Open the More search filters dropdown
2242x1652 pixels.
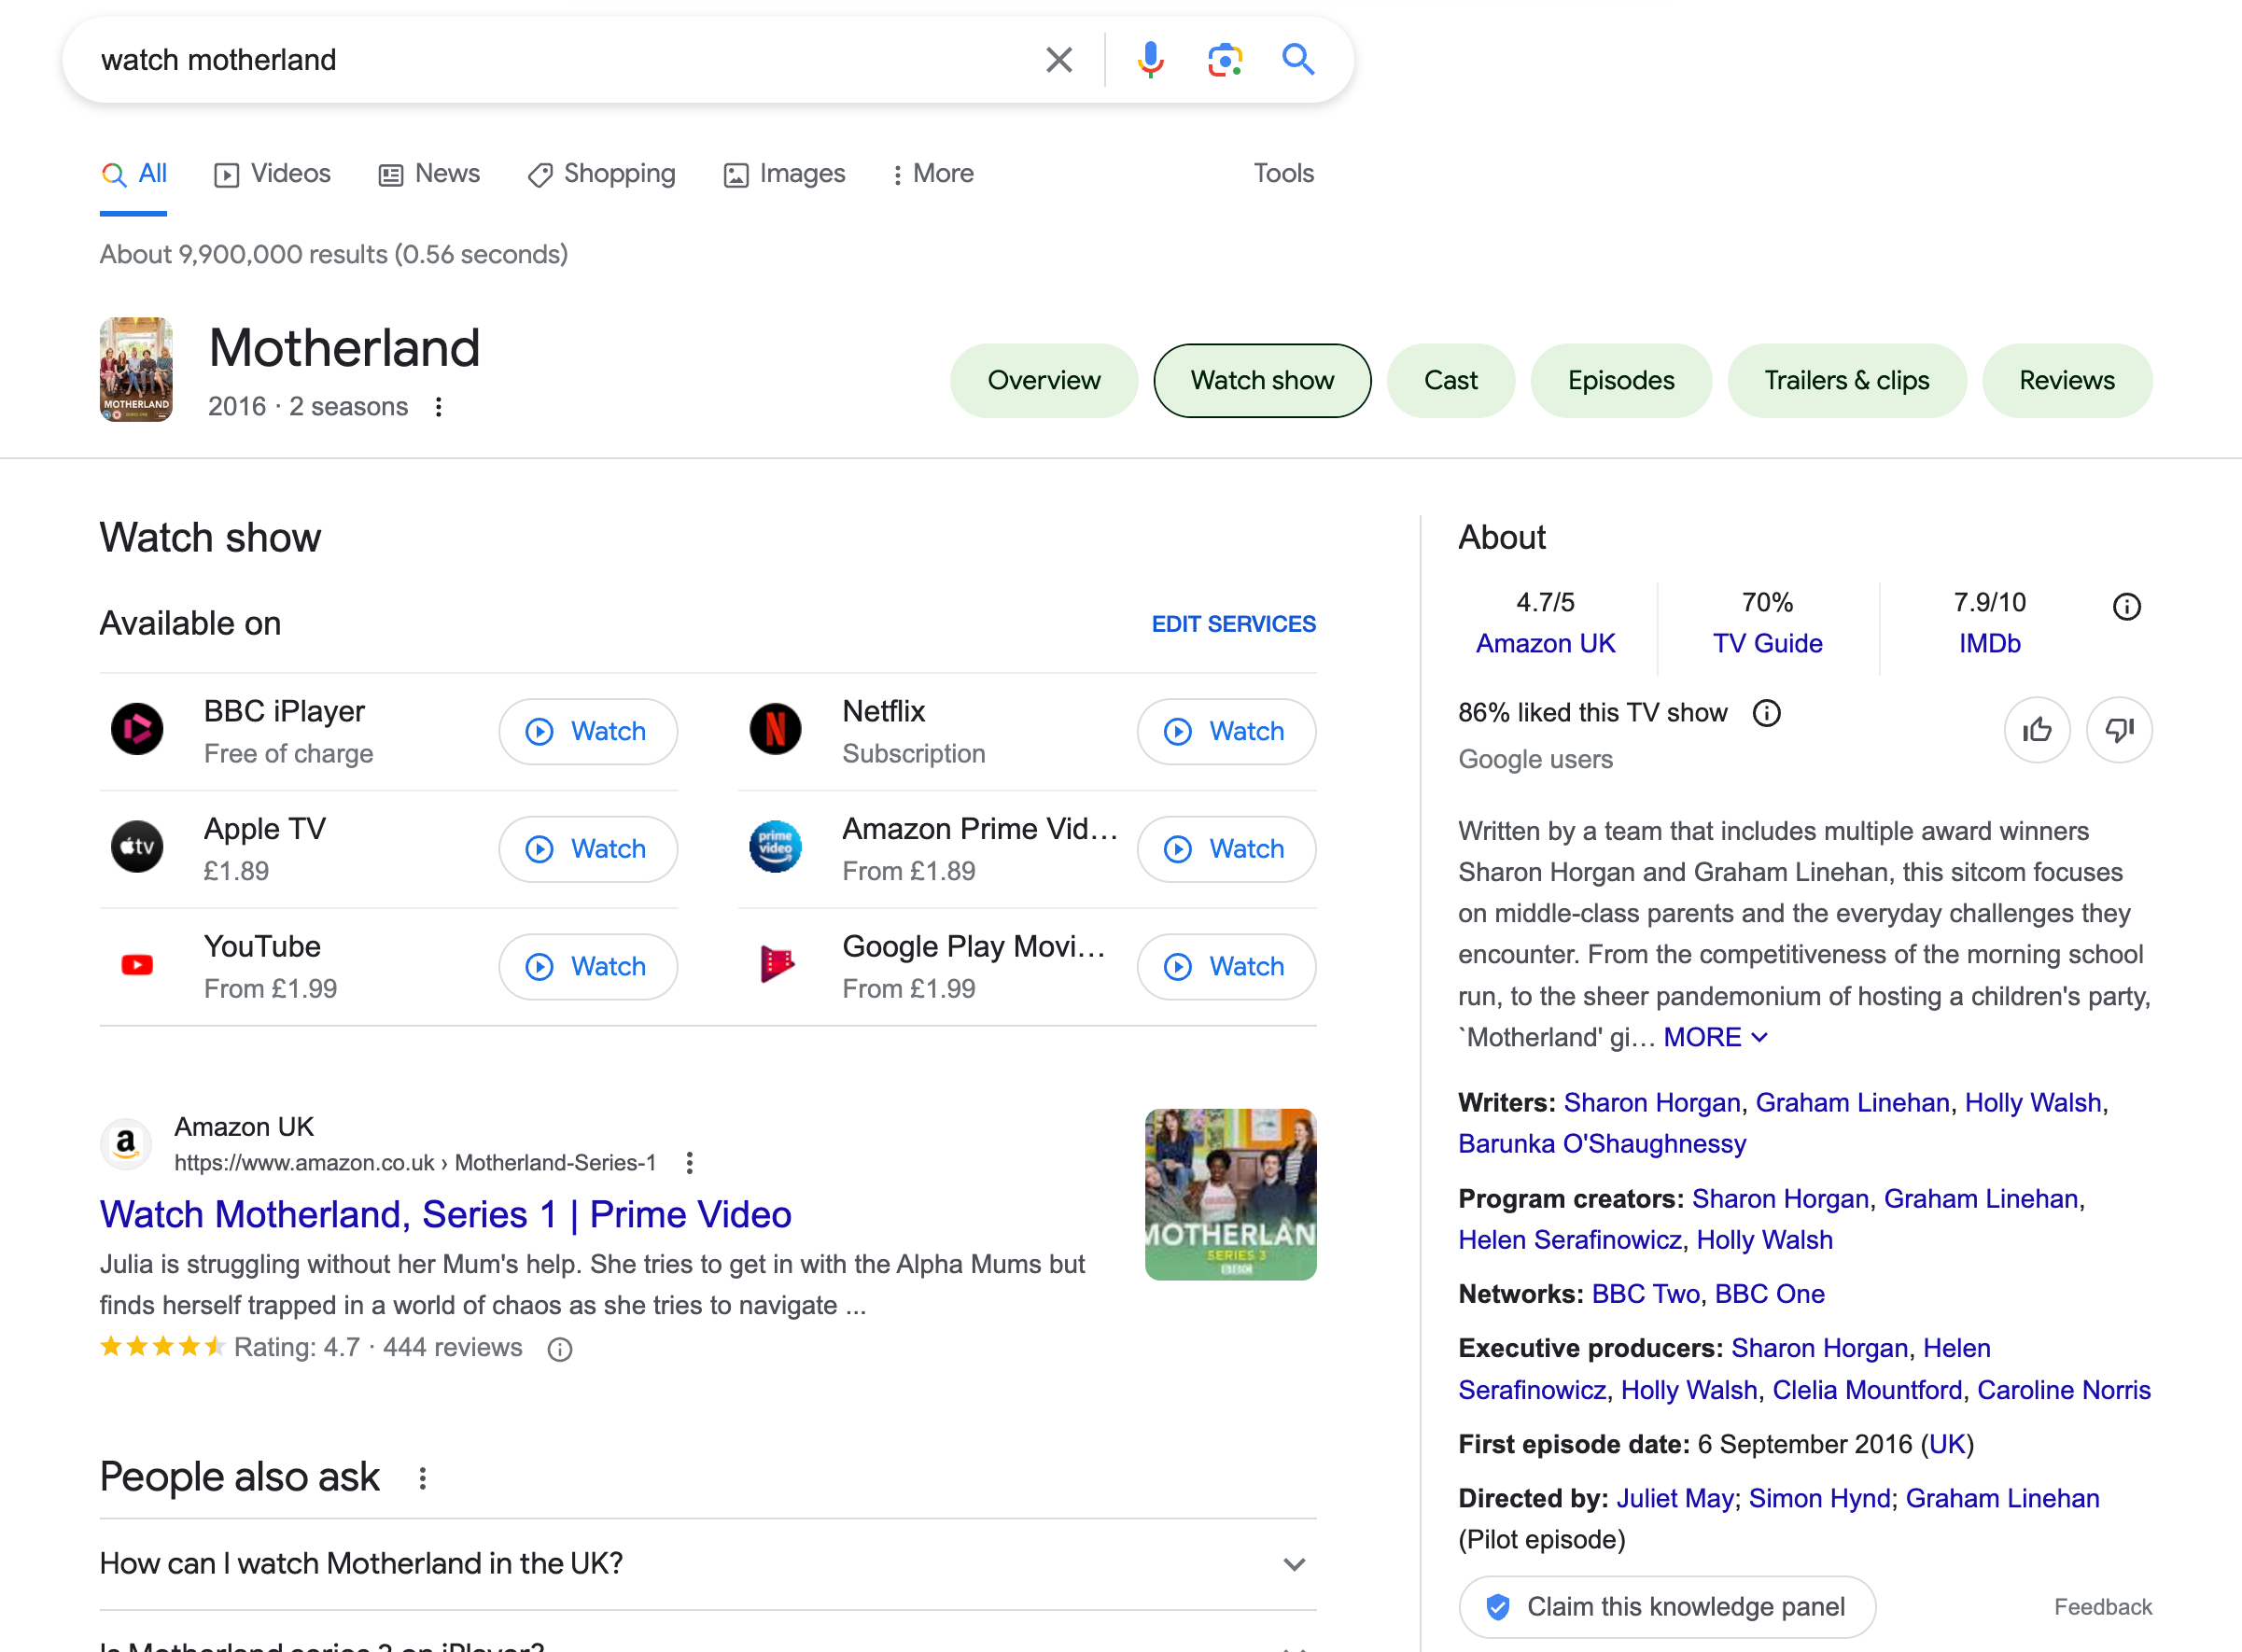coord(931,174)
